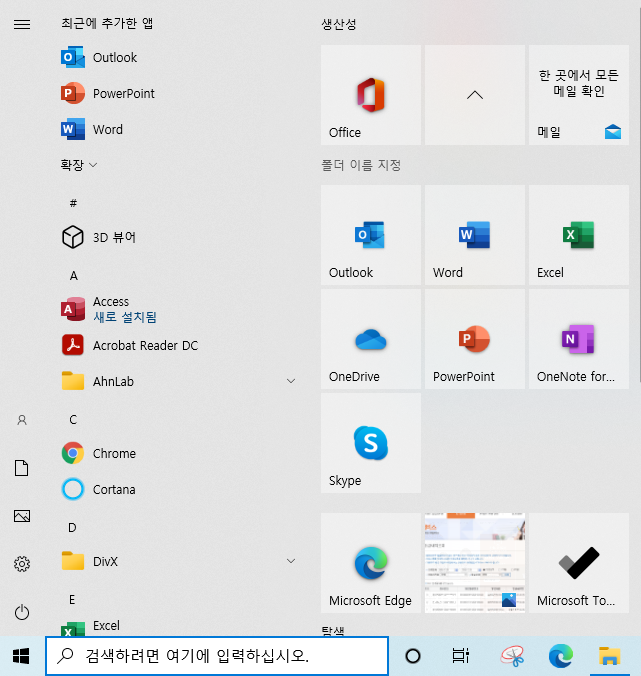
Task: Click the Windows Start button
Action: click(x=21, y=656)
